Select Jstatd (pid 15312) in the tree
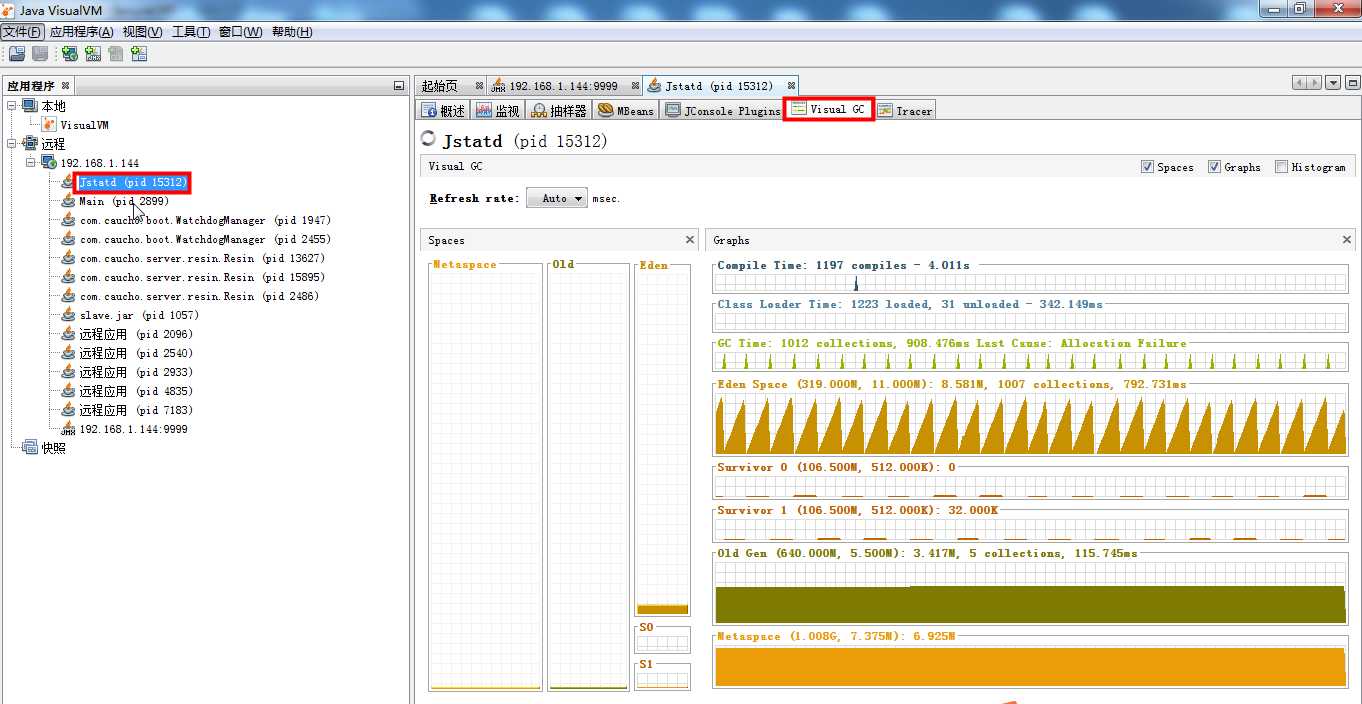Viewport: 1362px width, 704px height. click(x=131, y=182)
